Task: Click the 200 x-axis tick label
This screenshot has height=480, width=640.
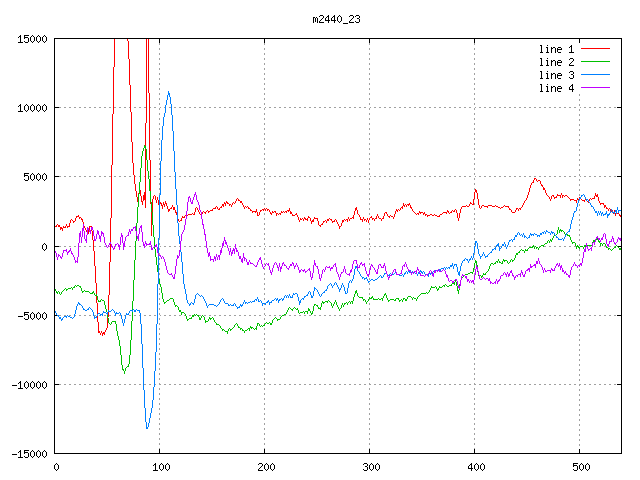Action: [266, 467]
